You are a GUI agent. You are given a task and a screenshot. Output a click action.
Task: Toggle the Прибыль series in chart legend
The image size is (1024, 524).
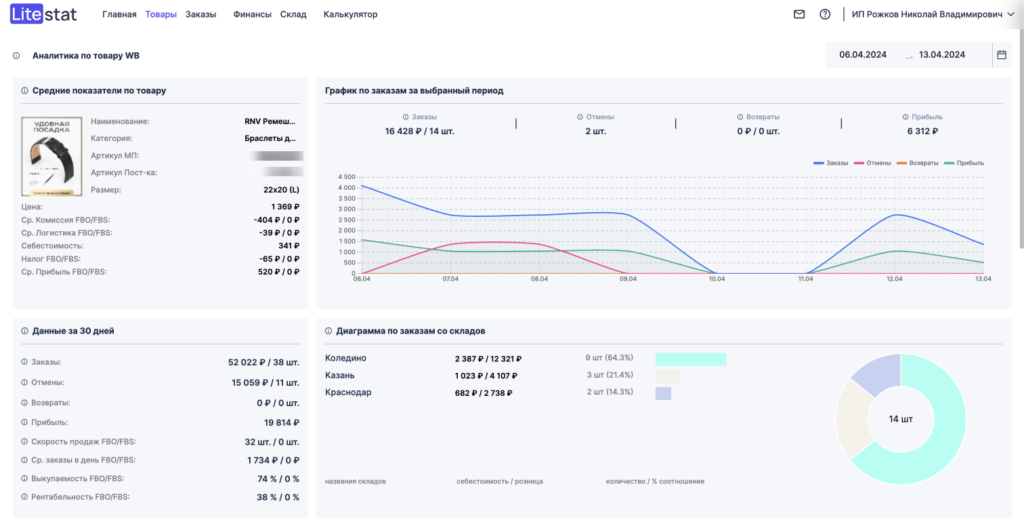pos(966,162)
